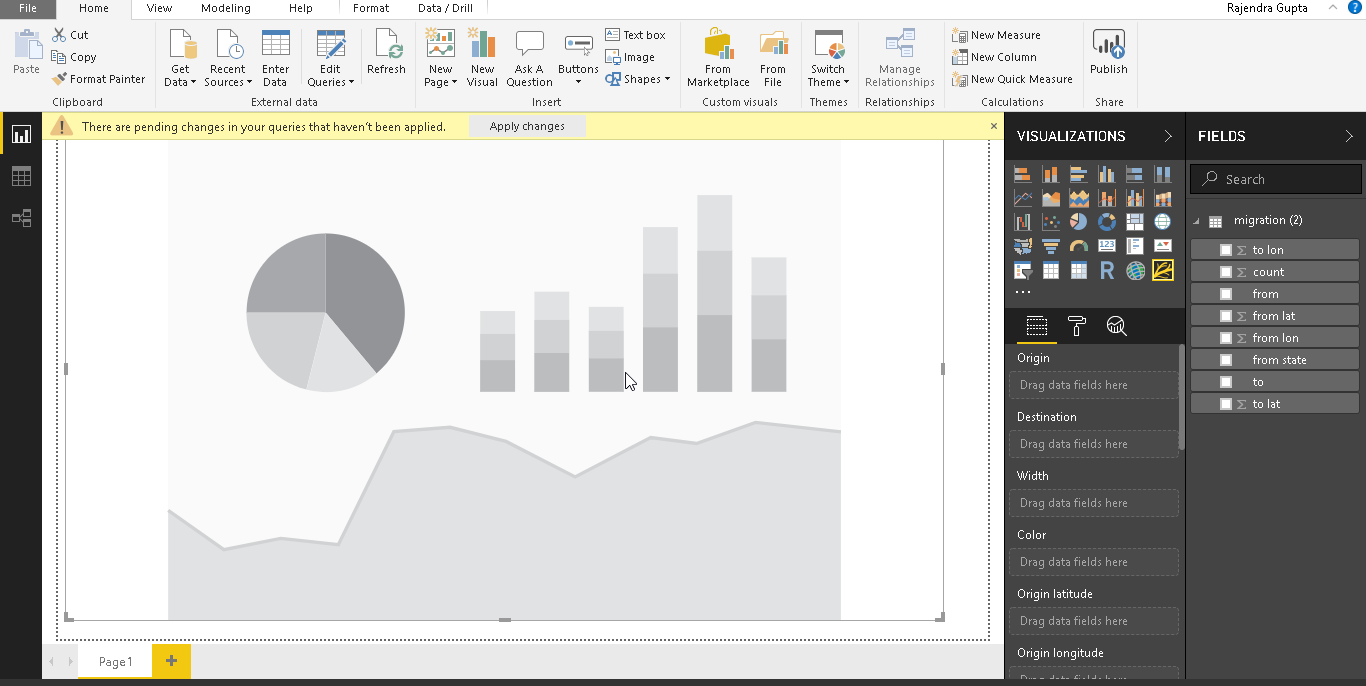Choose the Clustered column chart visual
Screen dimensions: 1366x686
(x=1107, y=174)
